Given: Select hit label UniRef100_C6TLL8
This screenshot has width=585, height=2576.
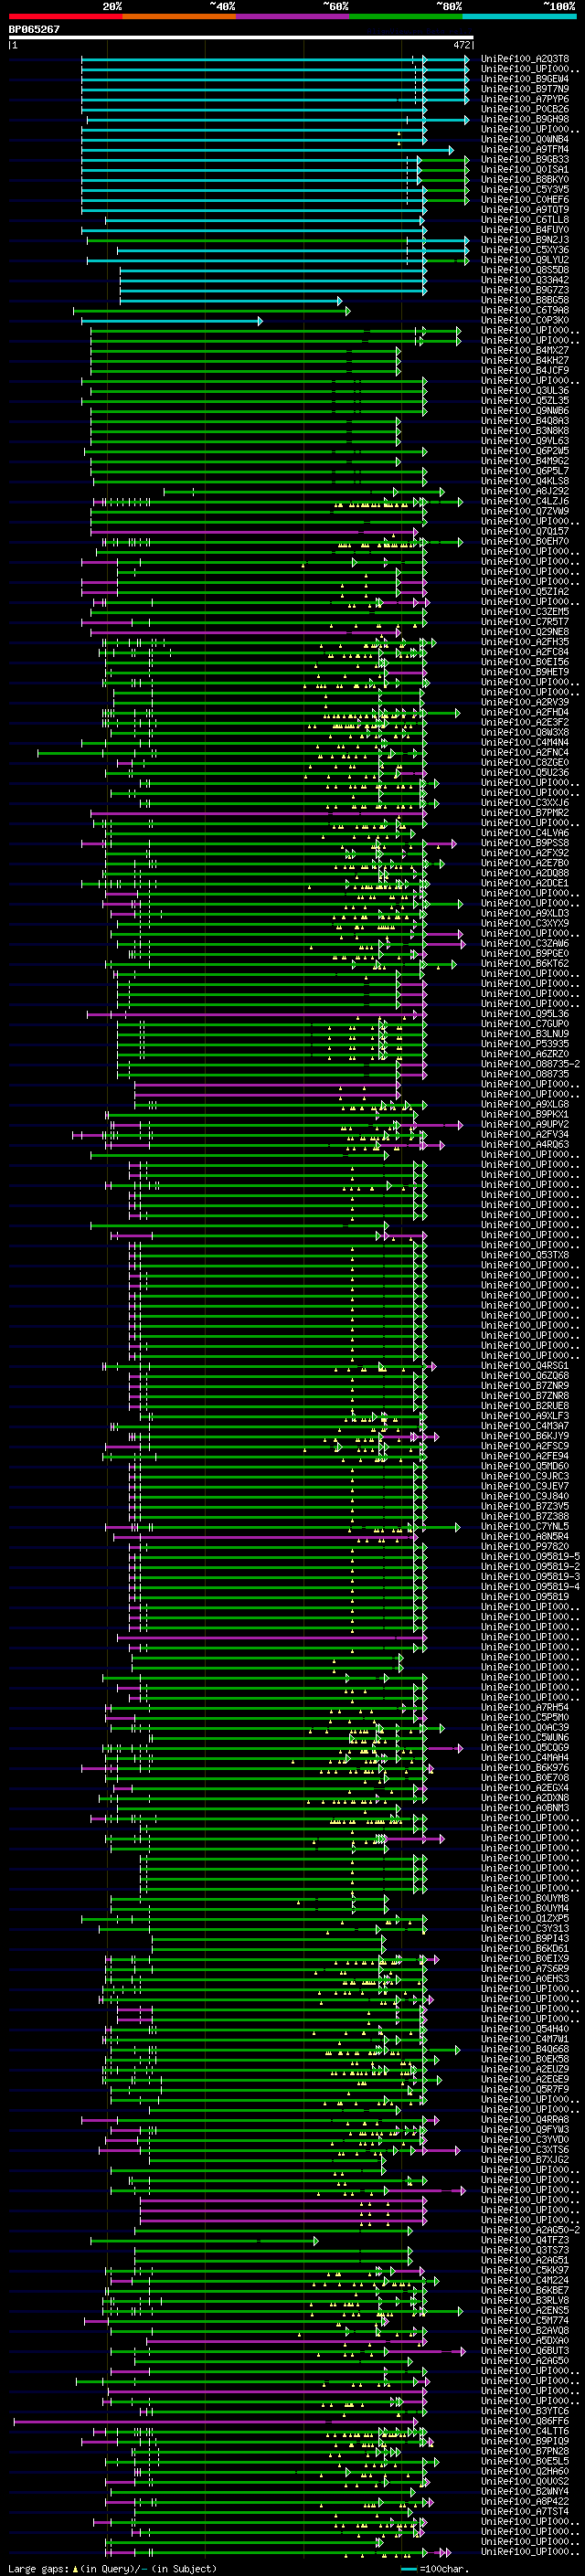Looking at the screenshot, I should [x=525, y=220].
